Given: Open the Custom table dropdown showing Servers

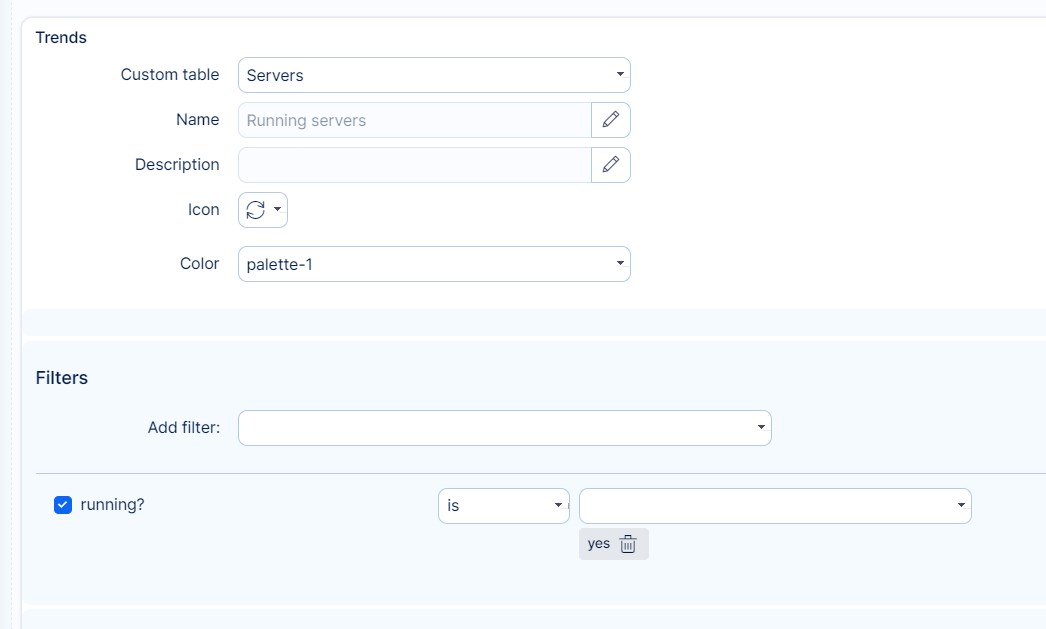Looking at the screenshot, I should click(x=434, y=75).
